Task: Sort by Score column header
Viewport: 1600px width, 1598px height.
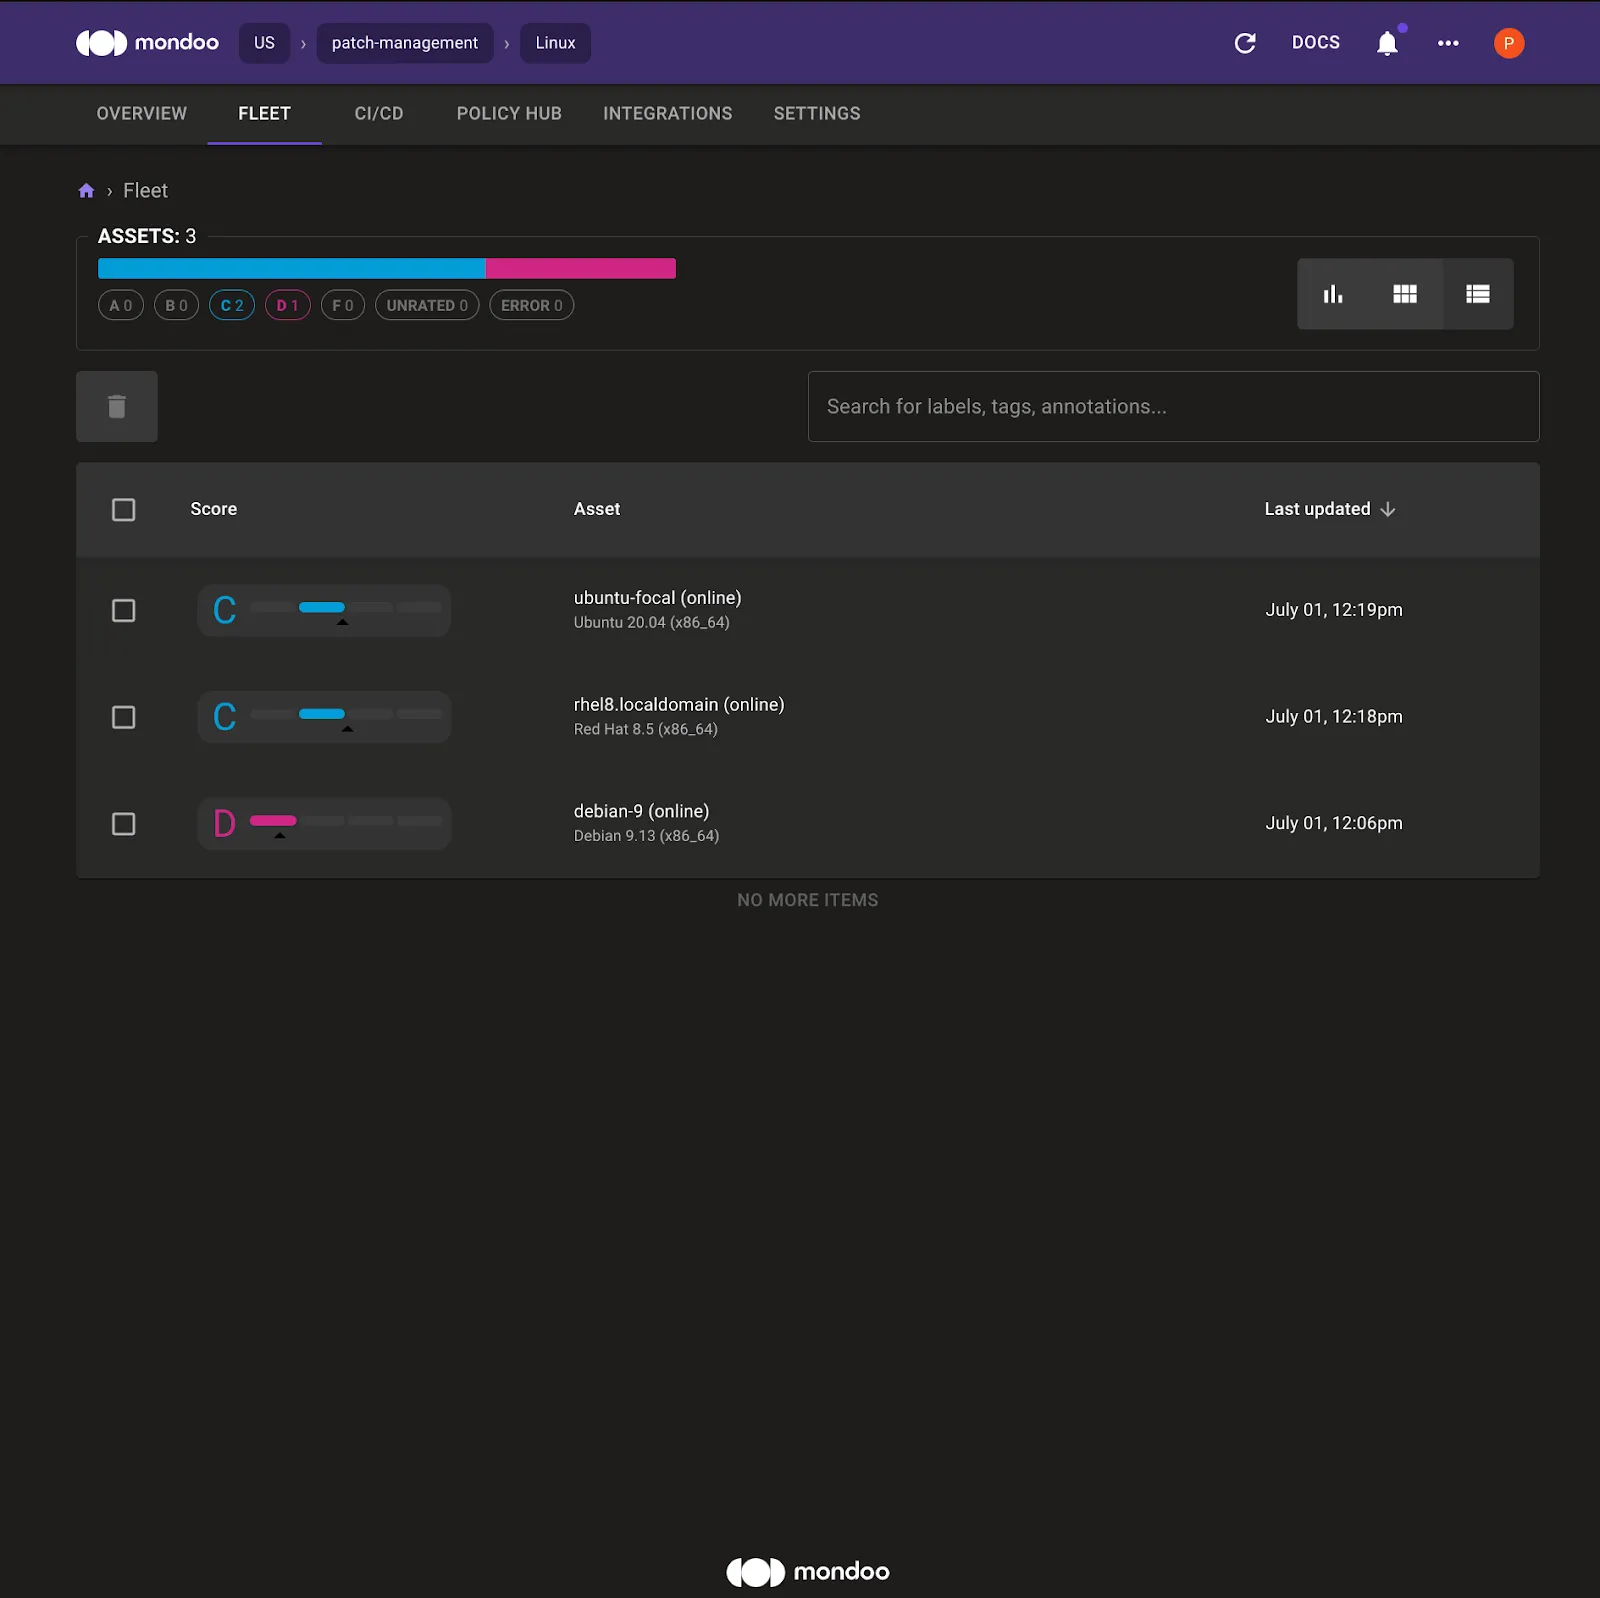Action: point(214,509)
